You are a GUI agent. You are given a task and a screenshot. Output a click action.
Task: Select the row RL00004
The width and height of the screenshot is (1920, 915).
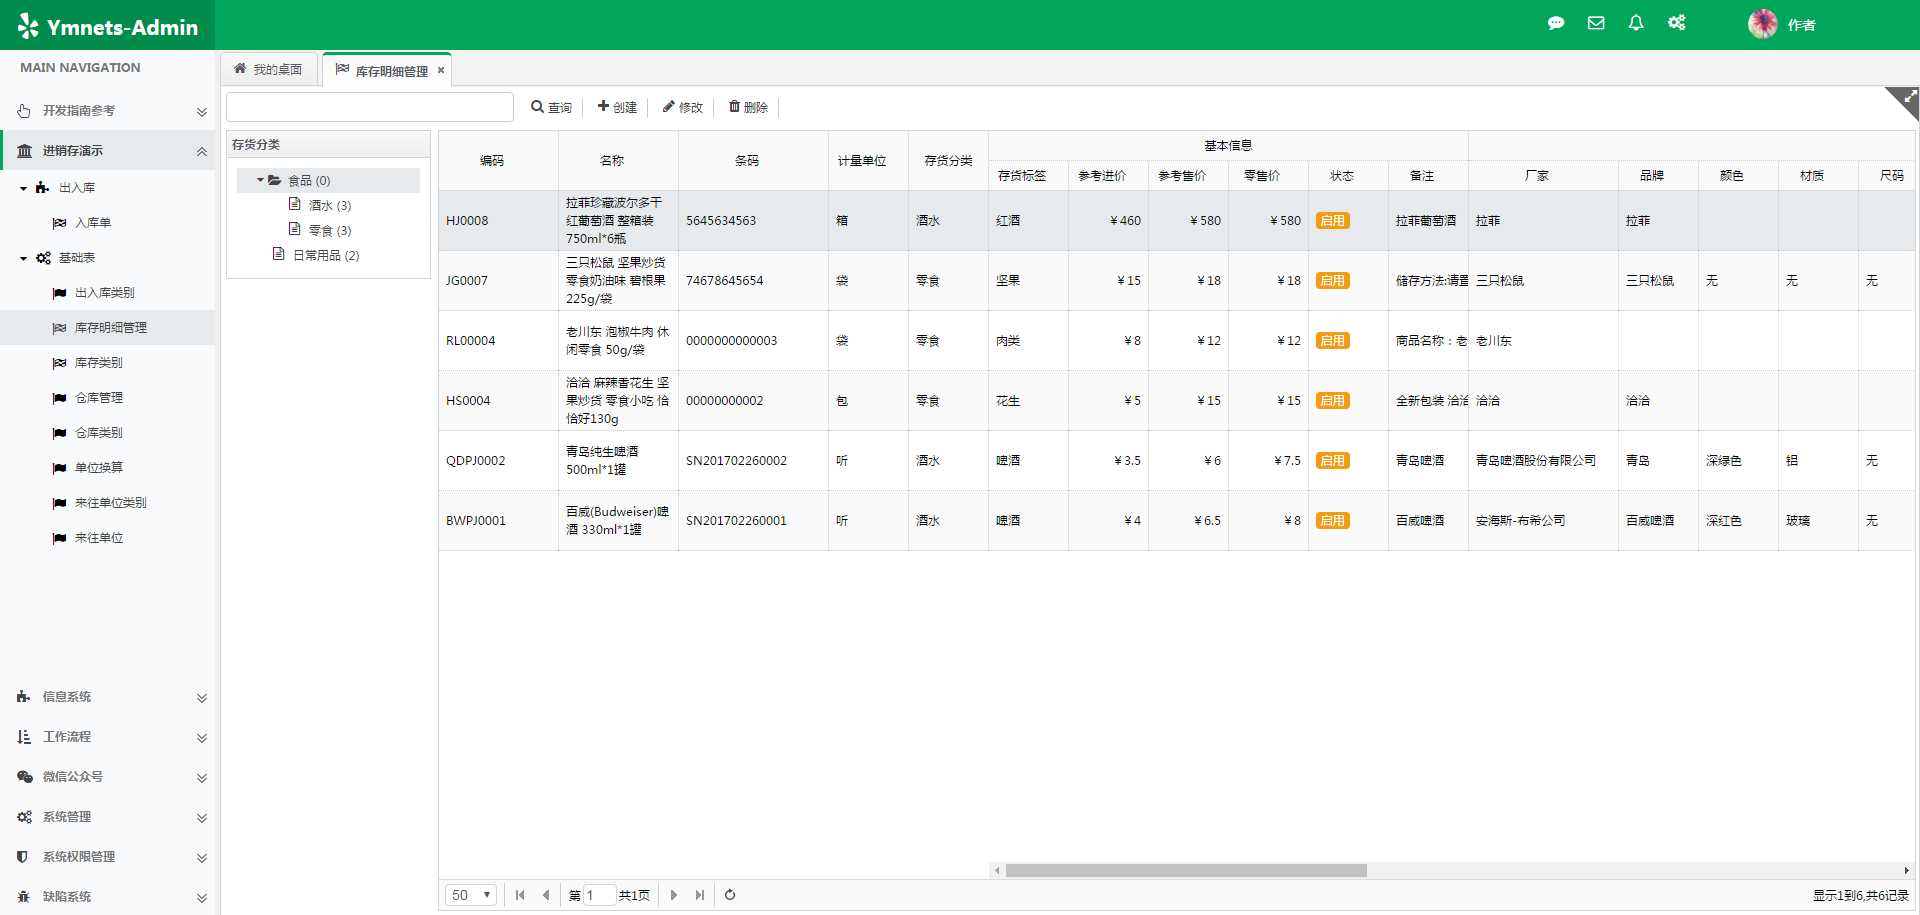[x=1177, y=341]
